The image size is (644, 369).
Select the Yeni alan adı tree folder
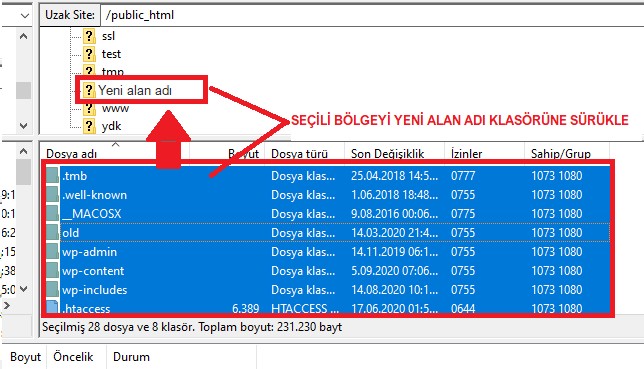(x=135, y=90)
